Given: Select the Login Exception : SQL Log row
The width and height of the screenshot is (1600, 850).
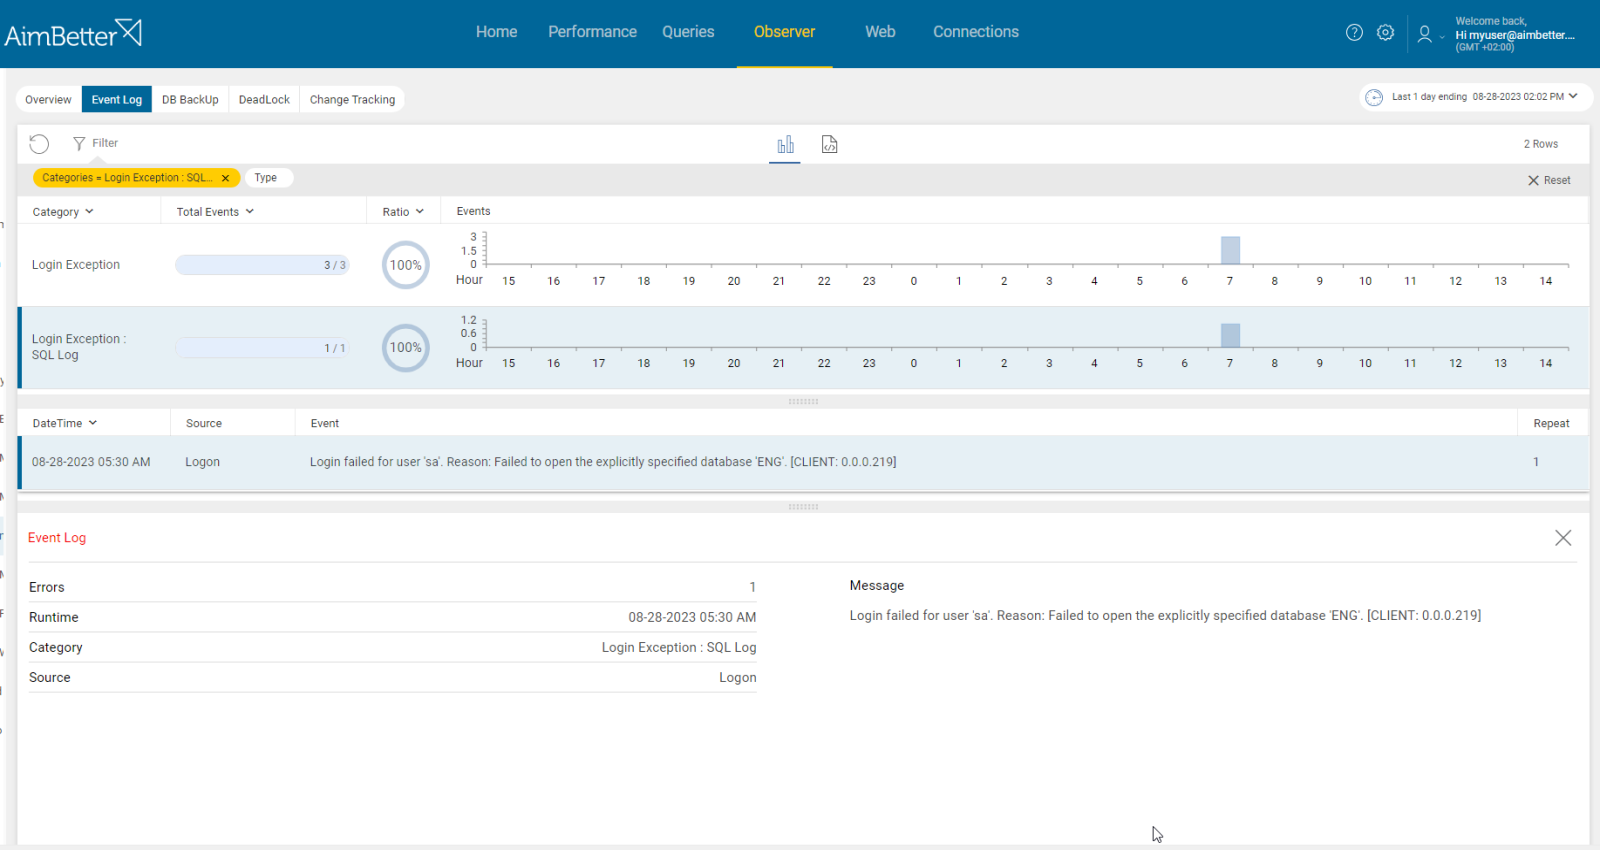Looking at the screenshot, I should coord(803,348).
